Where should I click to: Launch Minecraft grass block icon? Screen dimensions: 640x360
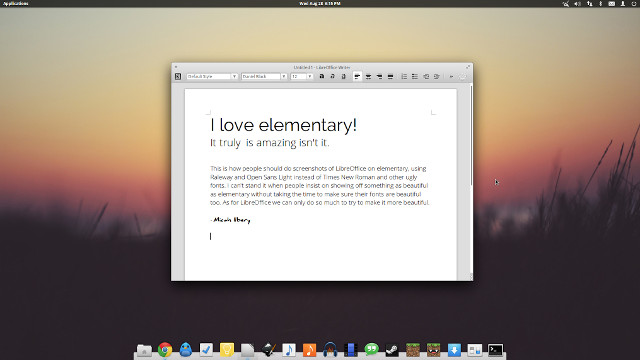(413, 350)
